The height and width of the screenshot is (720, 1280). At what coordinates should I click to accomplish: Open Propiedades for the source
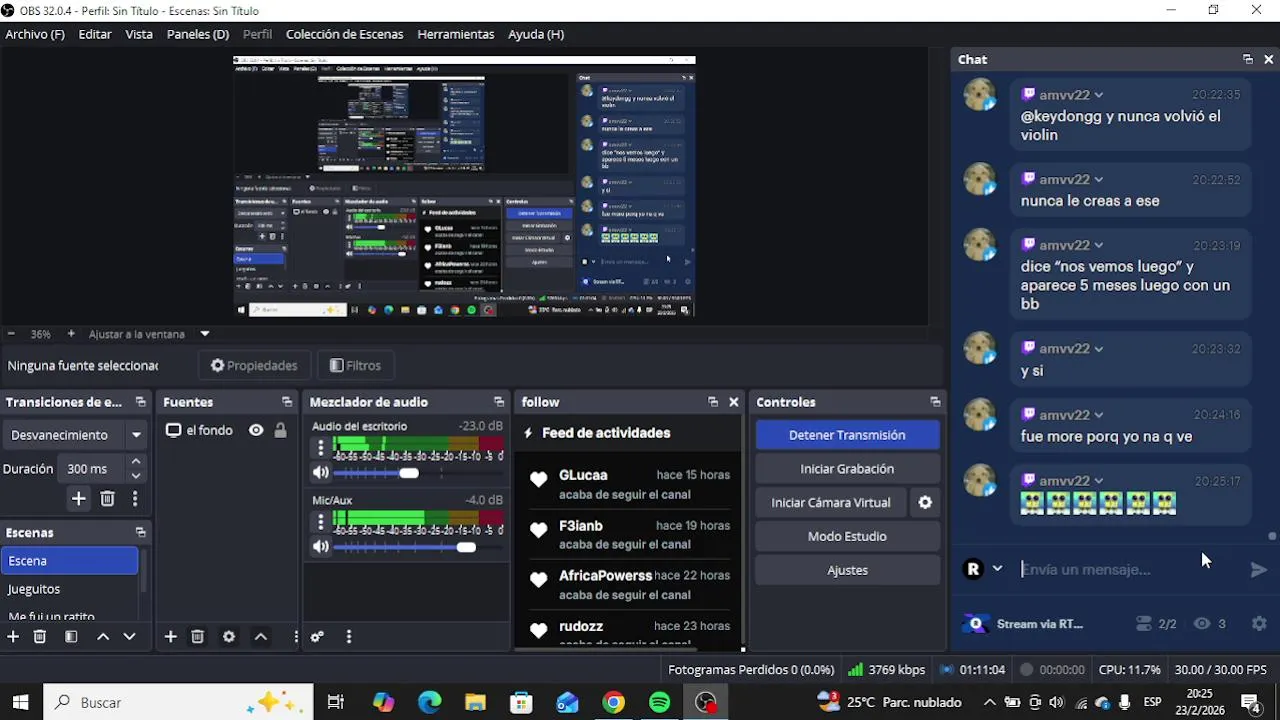click(254, 366)
